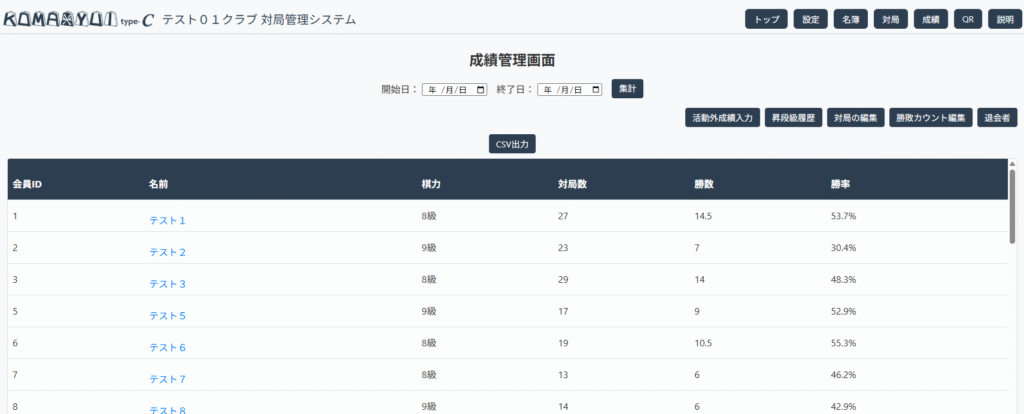Viewport: 1024px width, 414px height.
Task: Go to トップ page
Action: (x=766, y=19)
